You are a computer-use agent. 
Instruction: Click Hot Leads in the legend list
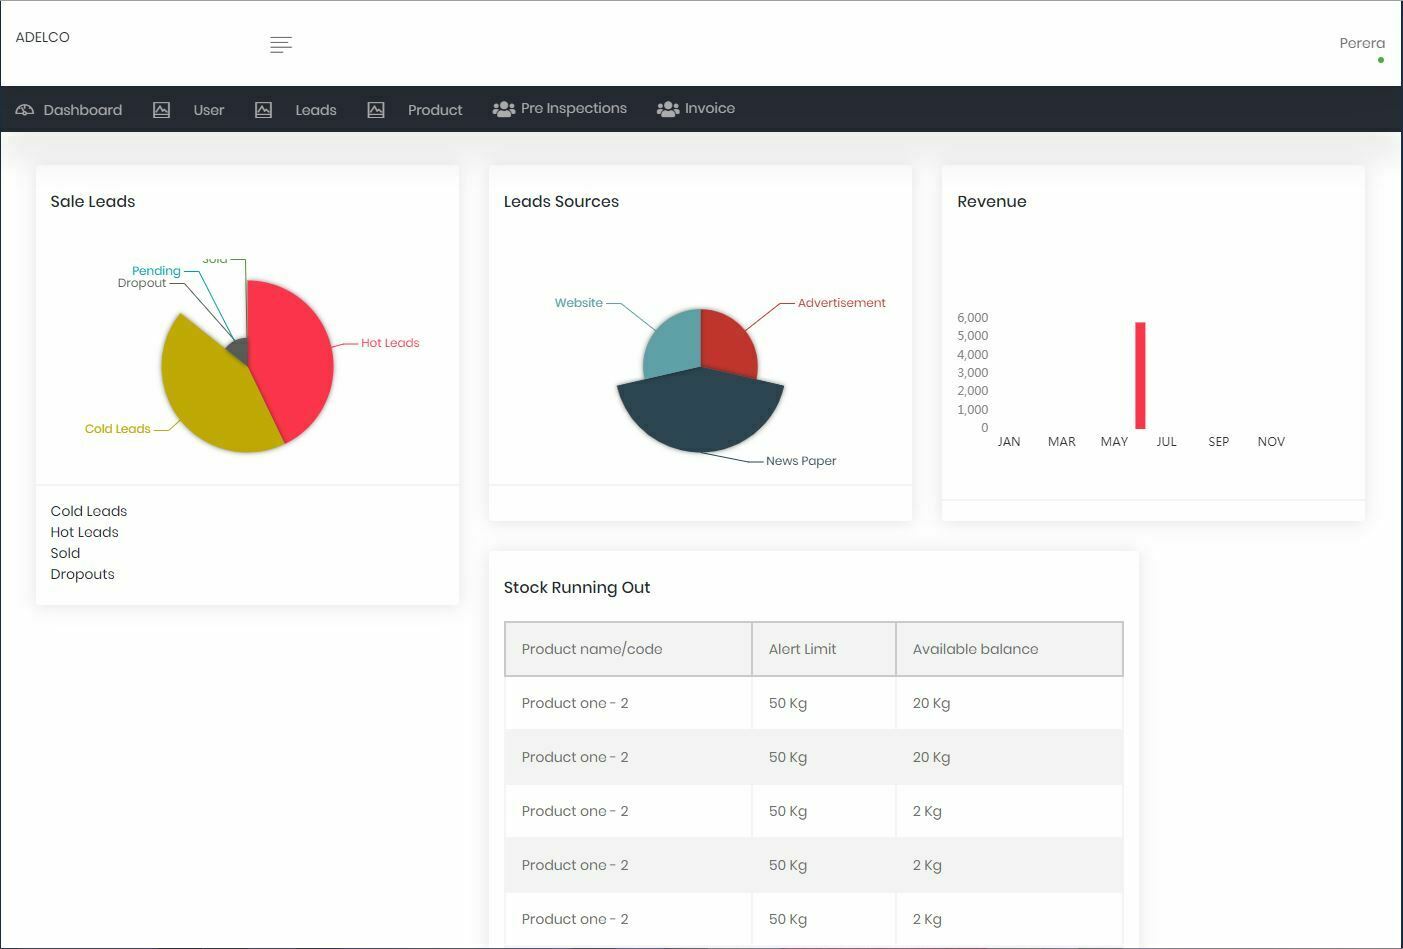point(85,532)
